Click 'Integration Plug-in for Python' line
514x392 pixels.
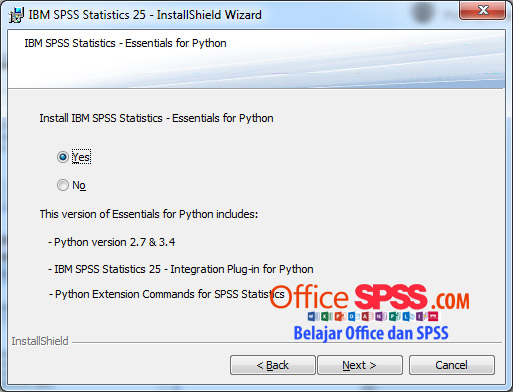(181, 269)
